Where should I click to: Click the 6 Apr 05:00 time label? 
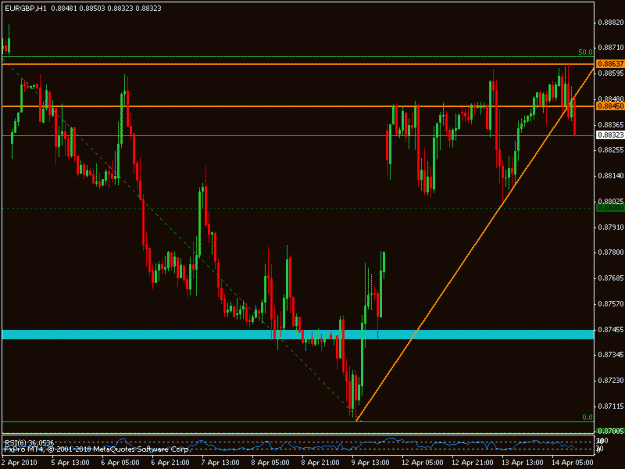click(120, 463)
